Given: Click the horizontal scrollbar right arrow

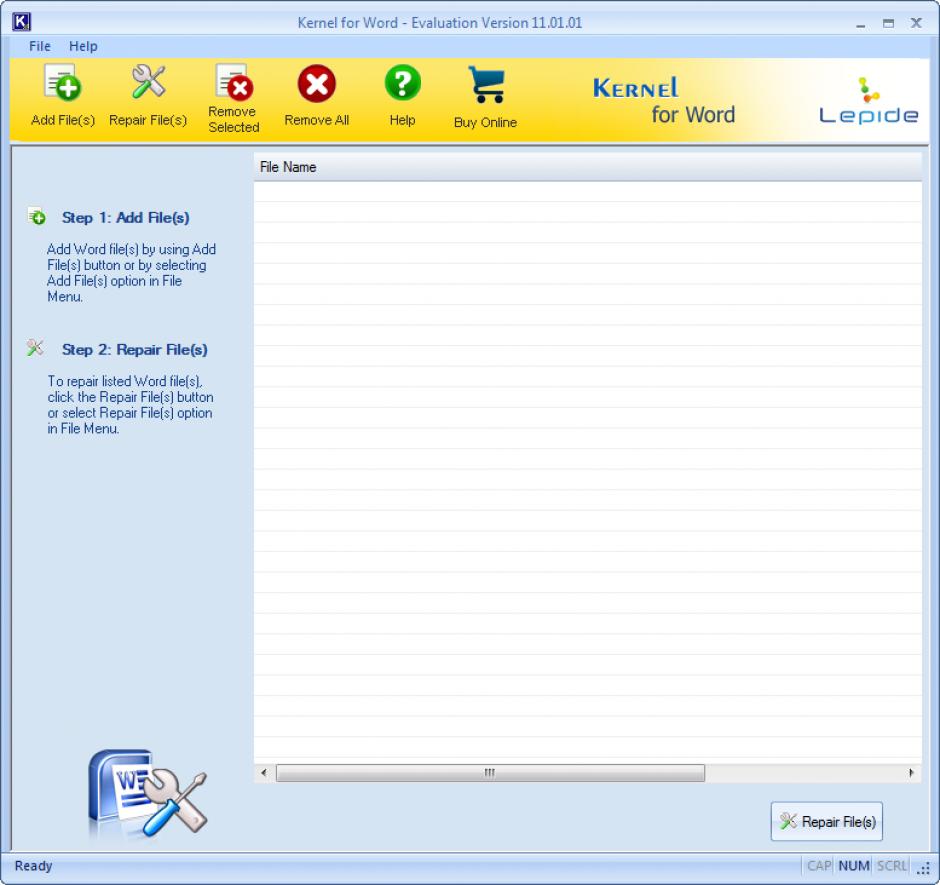Looking at the screenshot, I should (x=911, y=773).
